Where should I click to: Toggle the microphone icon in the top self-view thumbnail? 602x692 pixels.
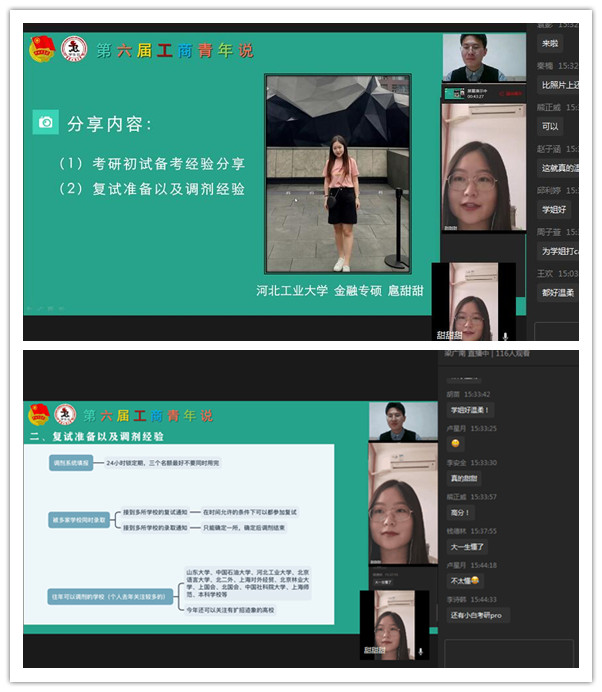[x=506, y=337]
